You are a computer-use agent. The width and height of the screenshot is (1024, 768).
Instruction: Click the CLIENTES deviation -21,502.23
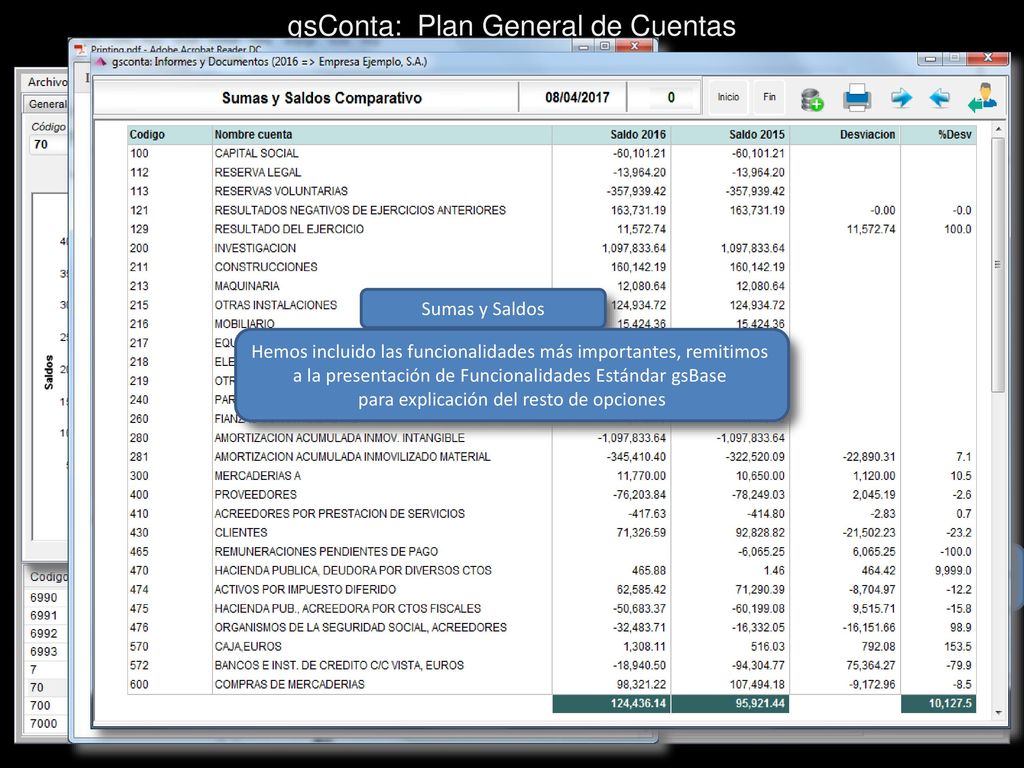pos(869,532)
